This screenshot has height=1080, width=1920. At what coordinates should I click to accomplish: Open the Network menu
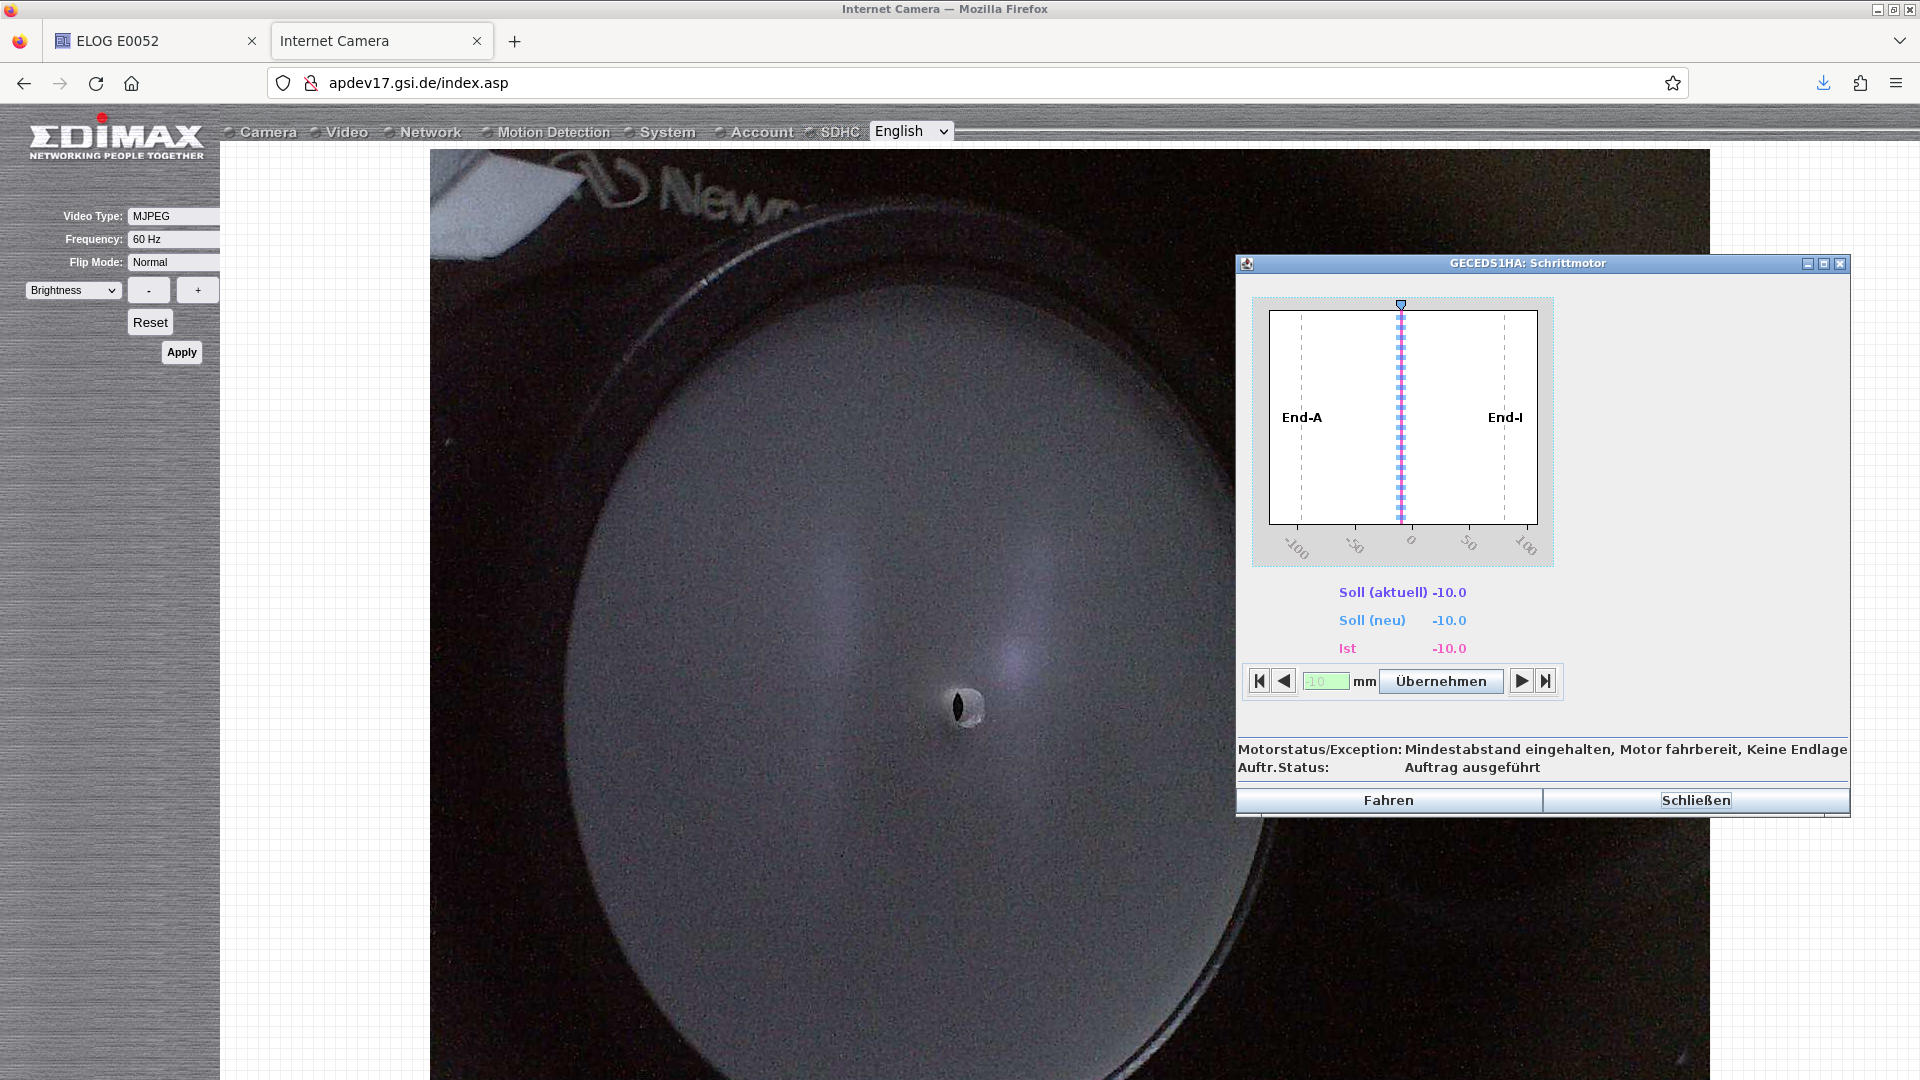pos(430,132)
